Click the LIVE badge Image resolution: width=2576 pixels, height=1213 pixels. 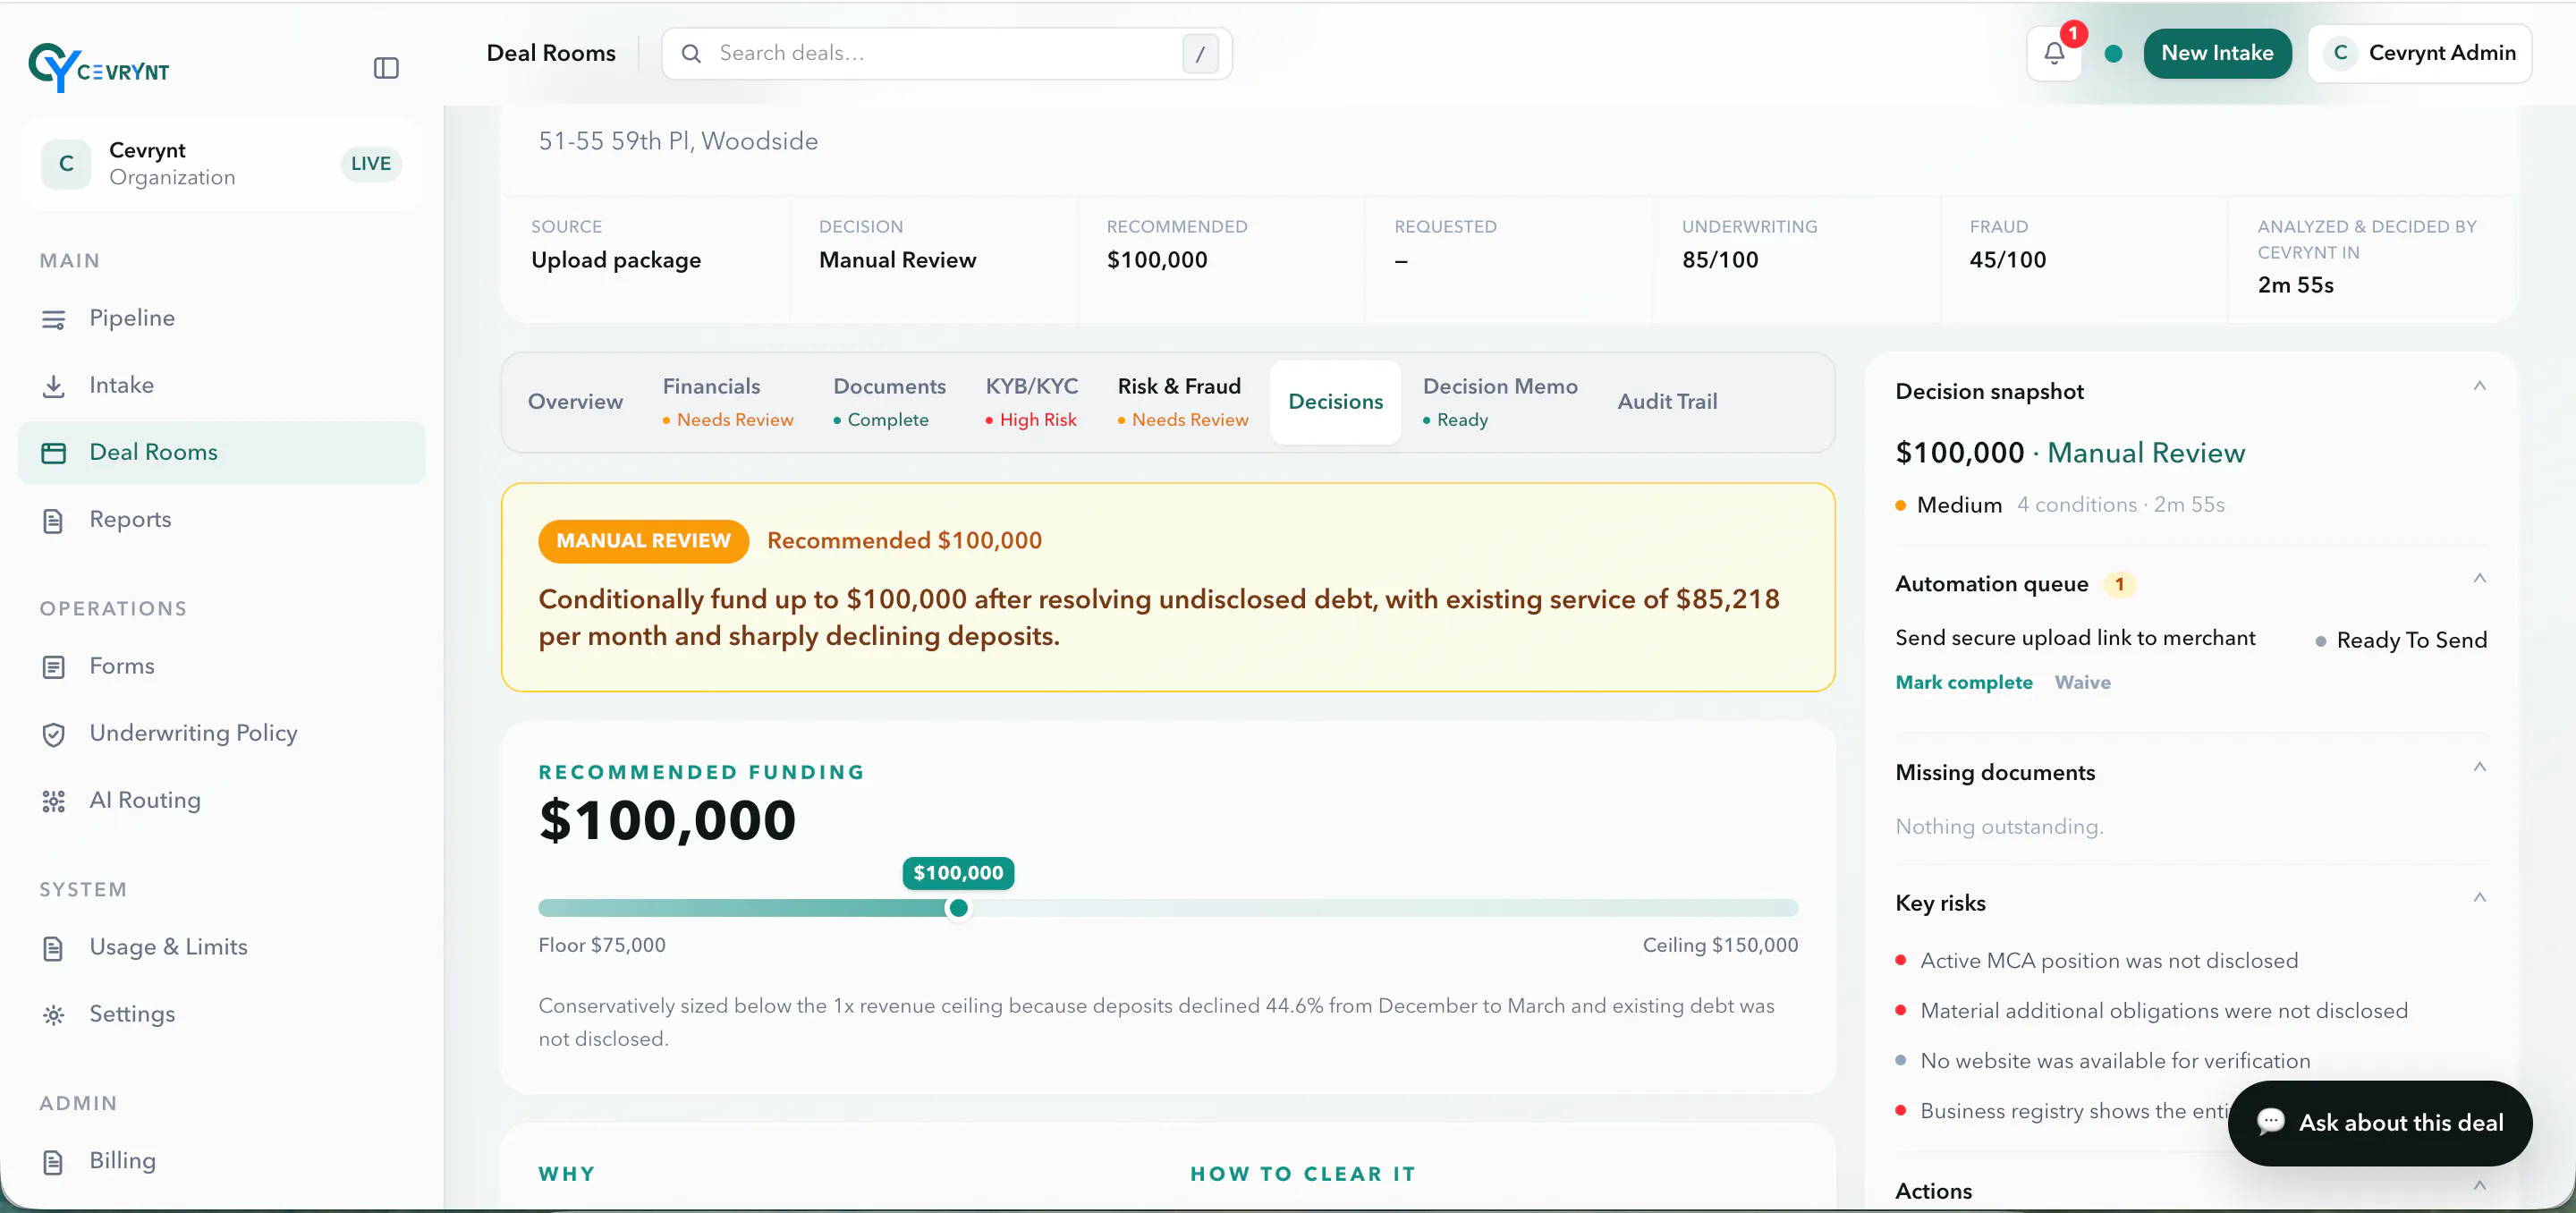(371, 164)
